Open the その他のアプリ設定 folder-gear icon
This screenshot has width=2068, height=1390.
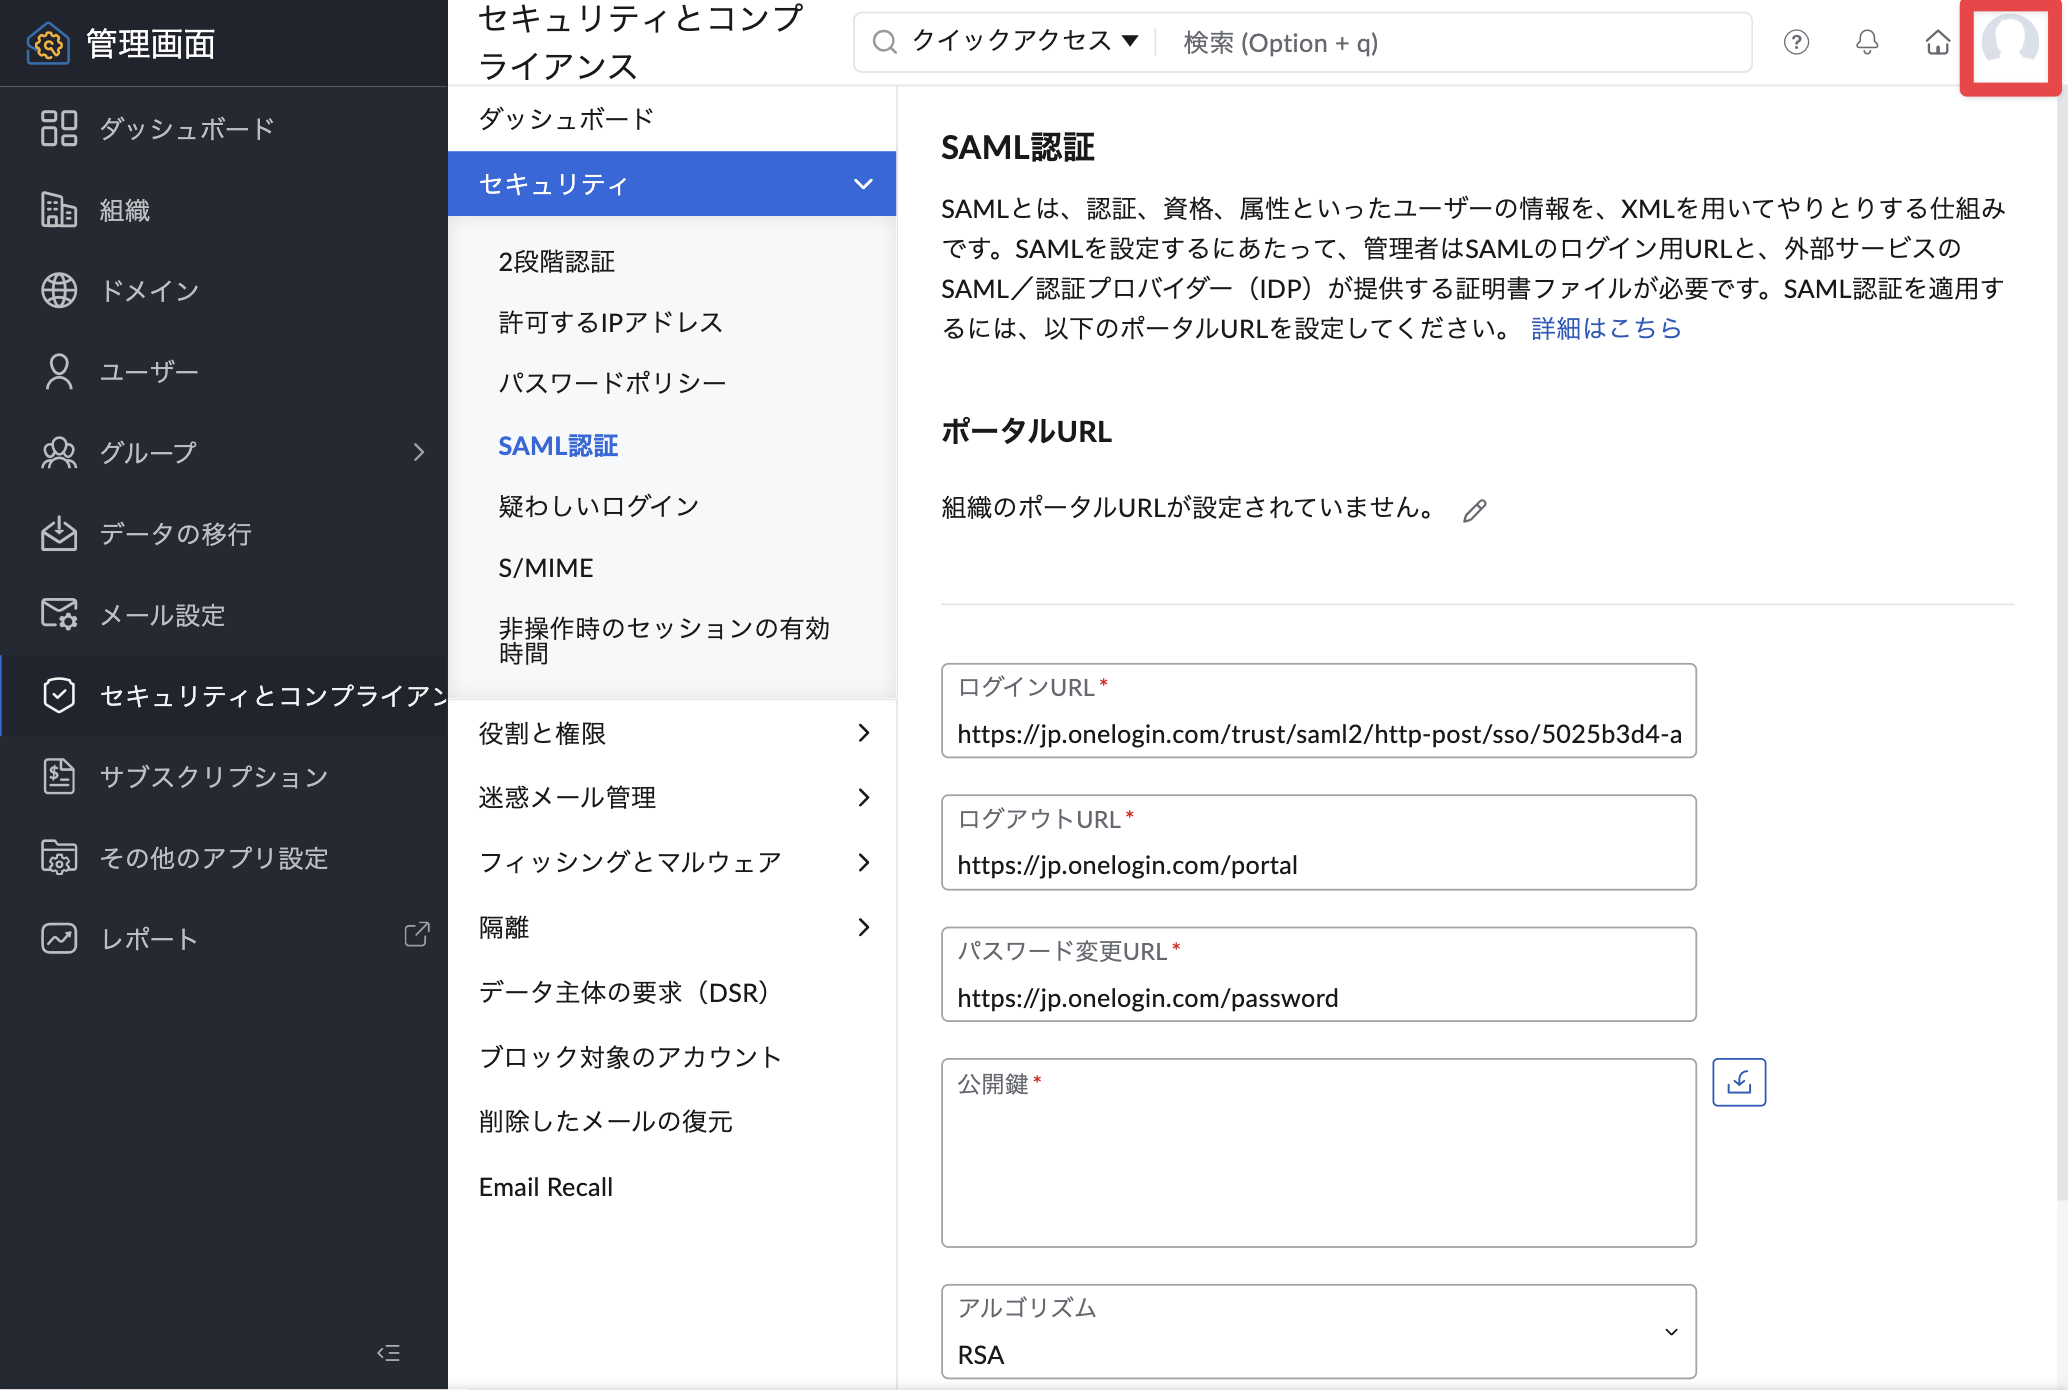click(59, 858)
